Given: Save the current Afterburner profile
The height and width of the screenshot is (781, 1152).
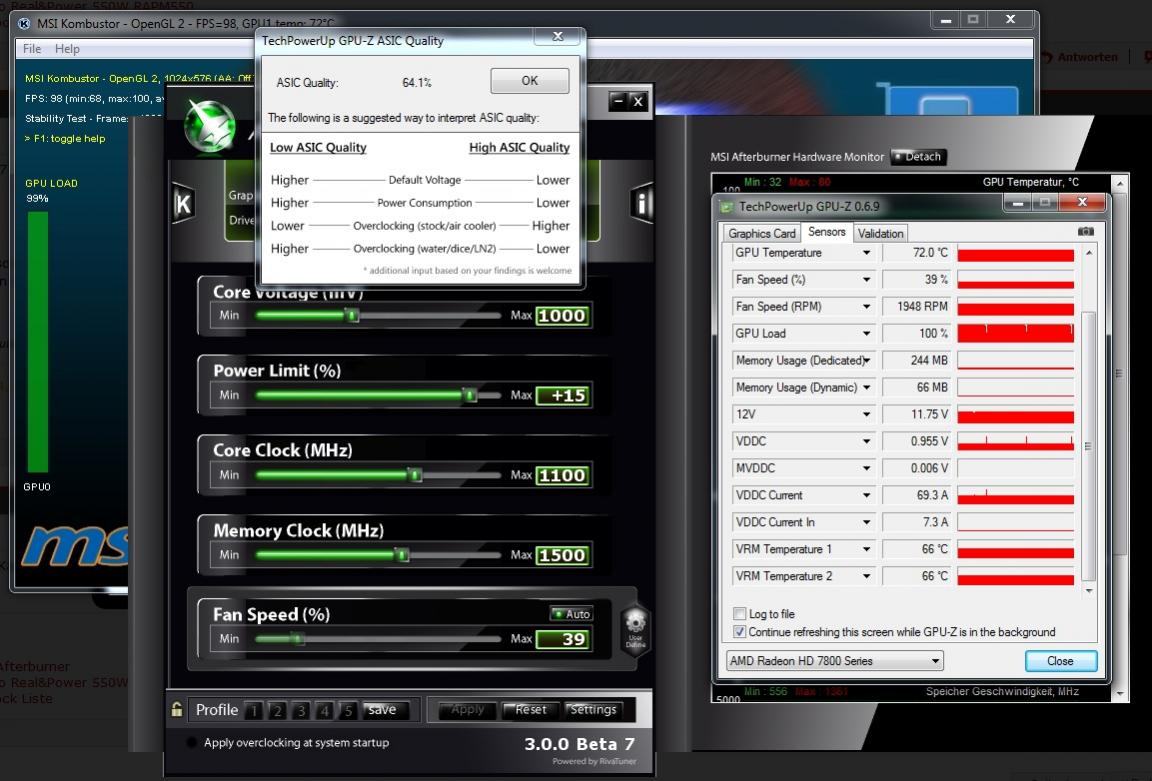Looking at the screenshot, I should point(382,710).
